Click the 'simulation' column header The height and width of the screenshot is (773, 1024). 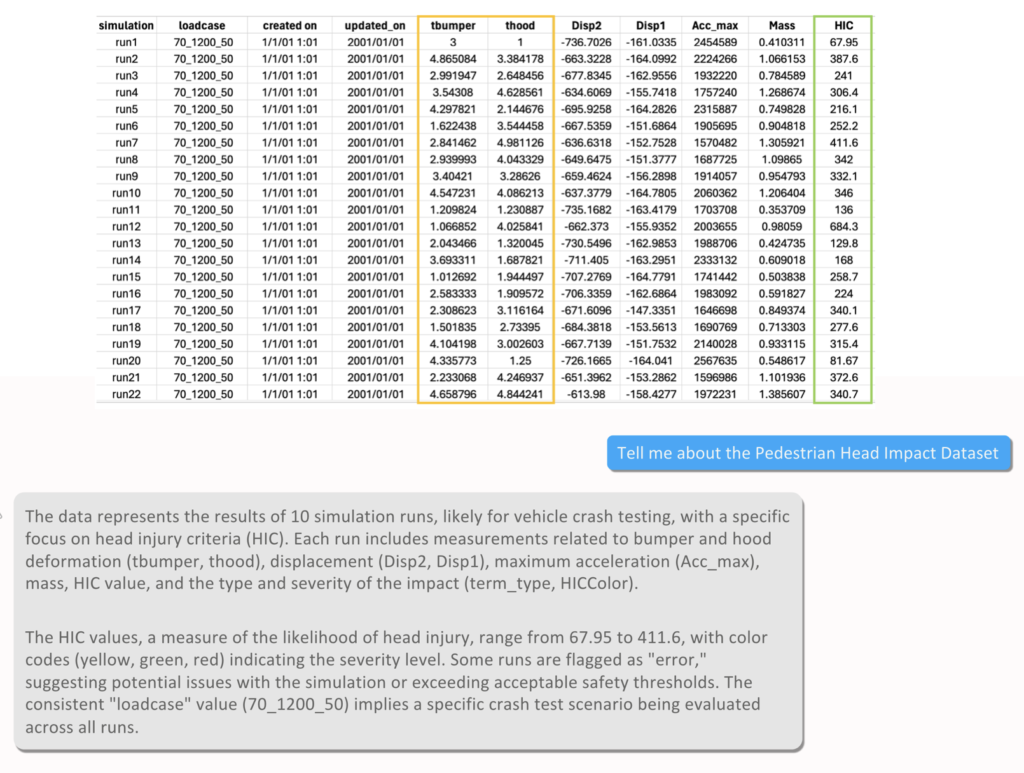click(x=126, y=25)
